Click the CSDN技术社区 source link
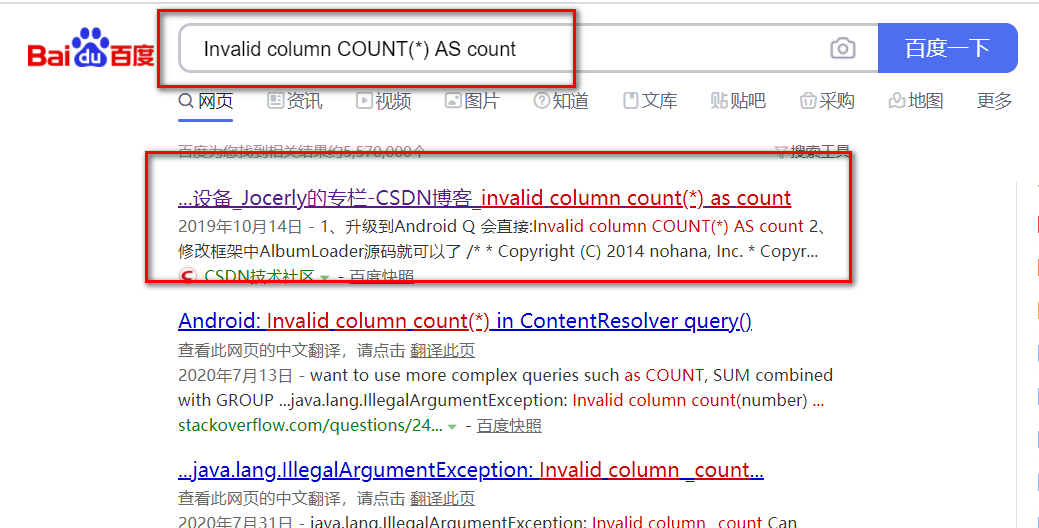Screen dimensions: 1039x528 click(x=258, y=276)
